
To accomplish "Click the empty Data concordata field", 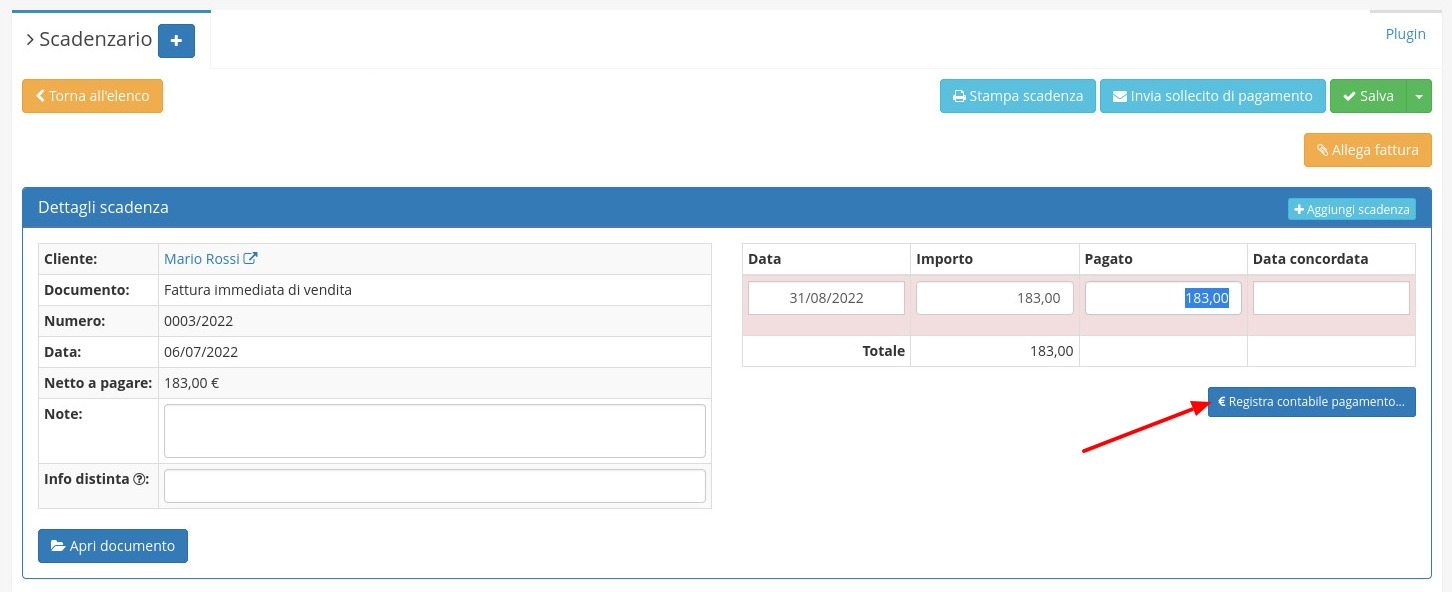I will tap(1330, 298).
